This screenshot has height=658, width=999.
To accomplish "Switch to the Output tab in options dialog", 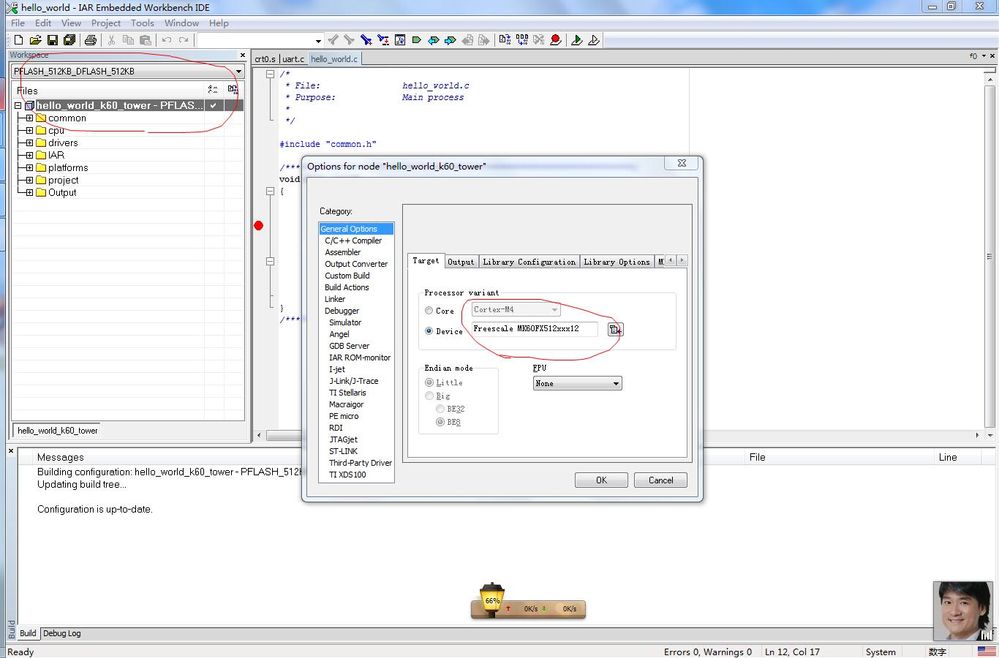I will (461, 262).
